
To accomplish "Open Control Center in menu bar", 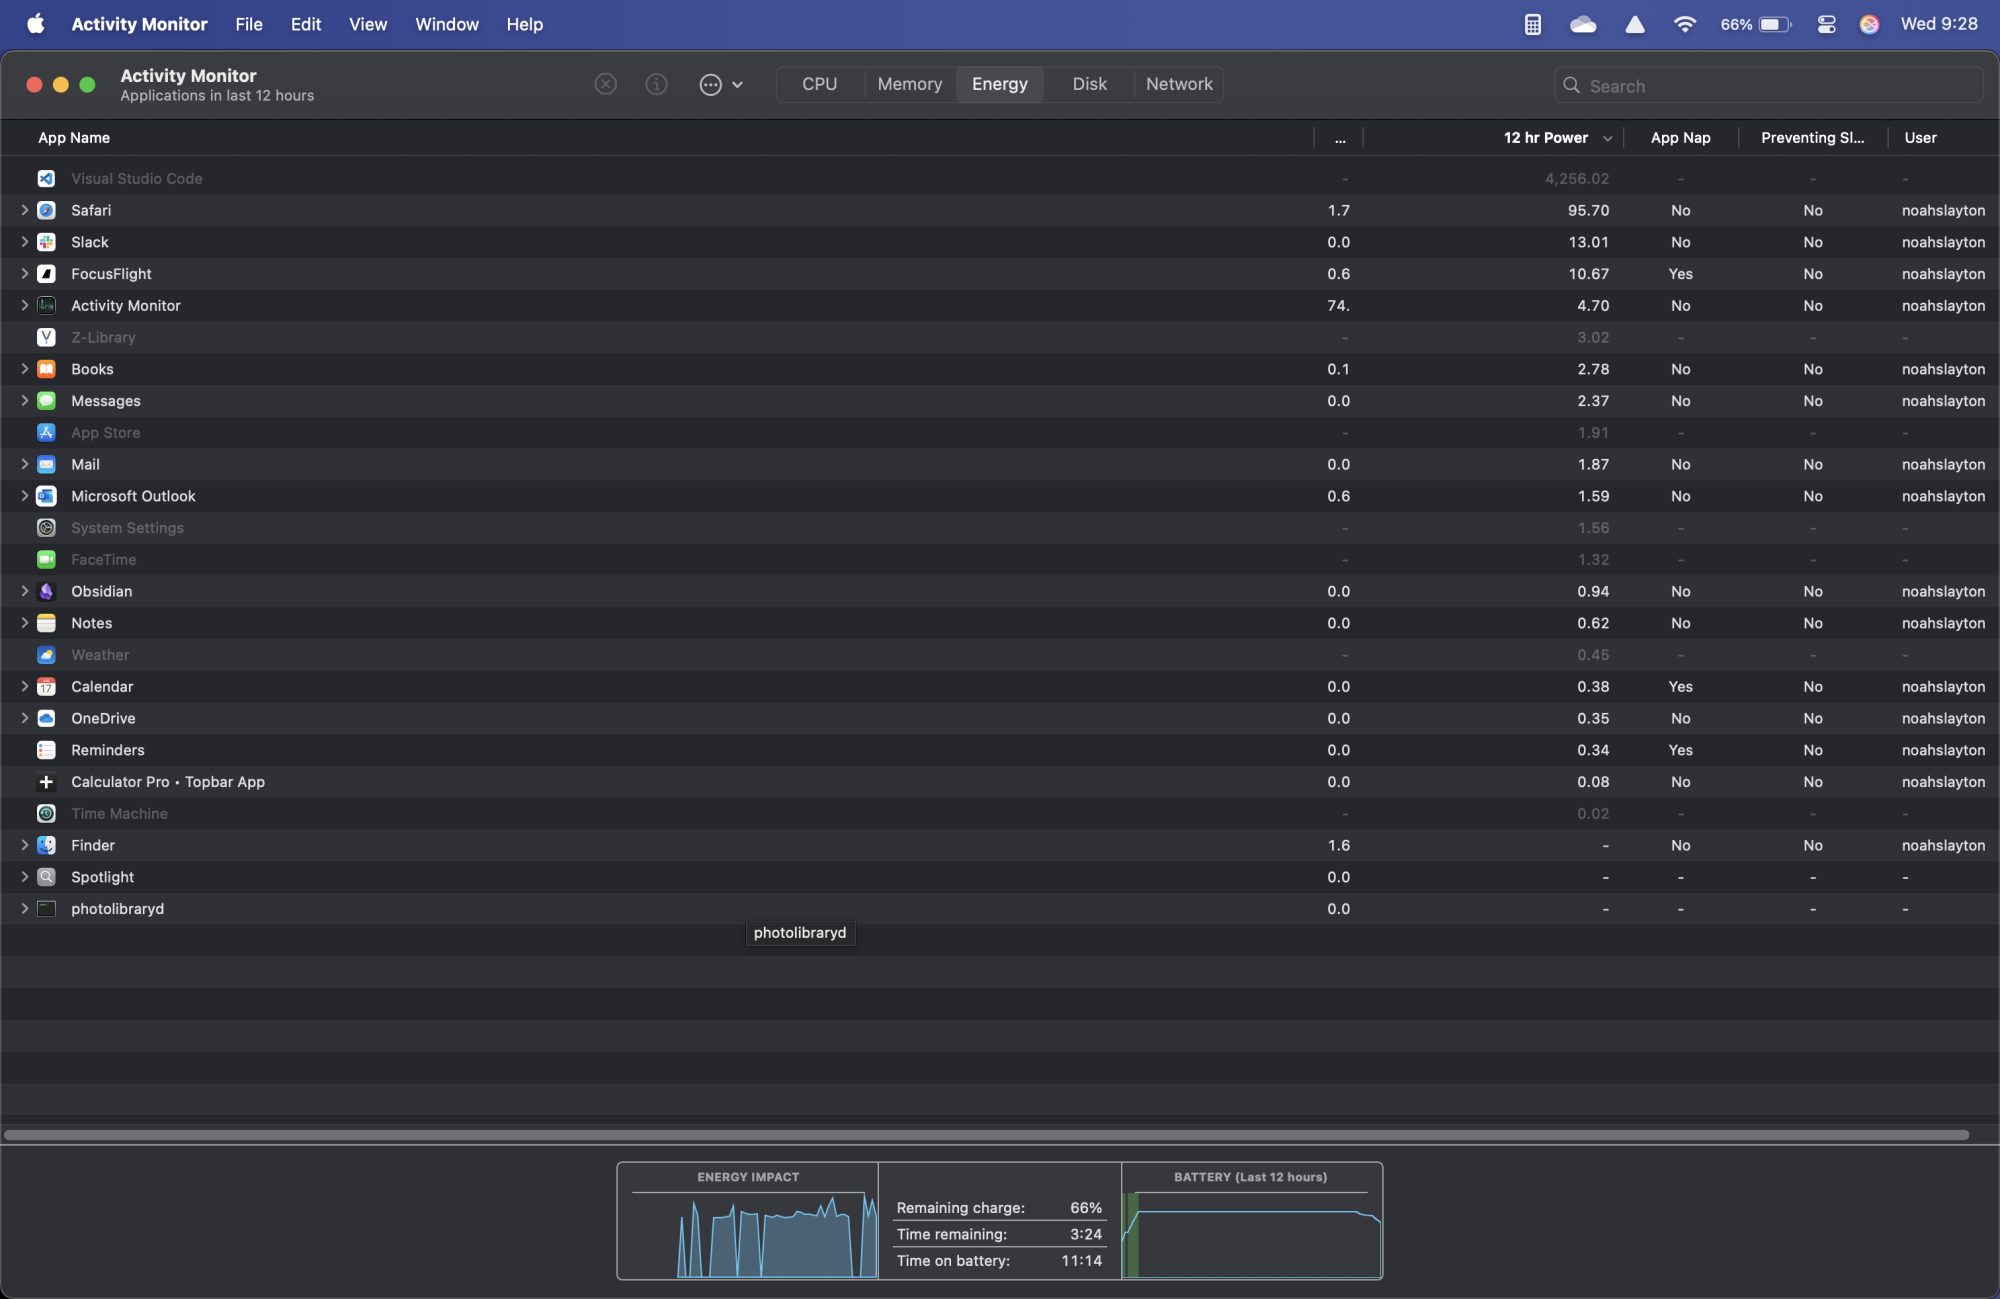I will click(1826, 24).
